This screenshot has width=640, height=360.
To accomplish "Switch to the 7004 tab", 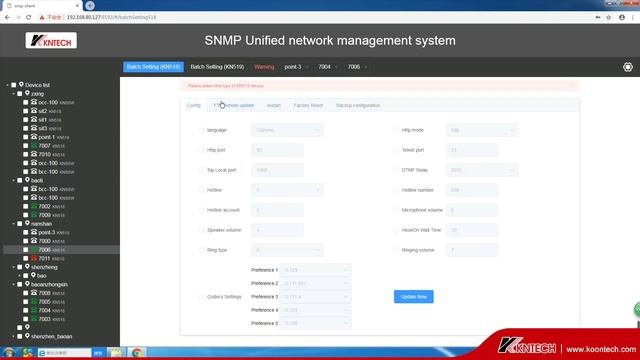I will [x=324, y=67].
